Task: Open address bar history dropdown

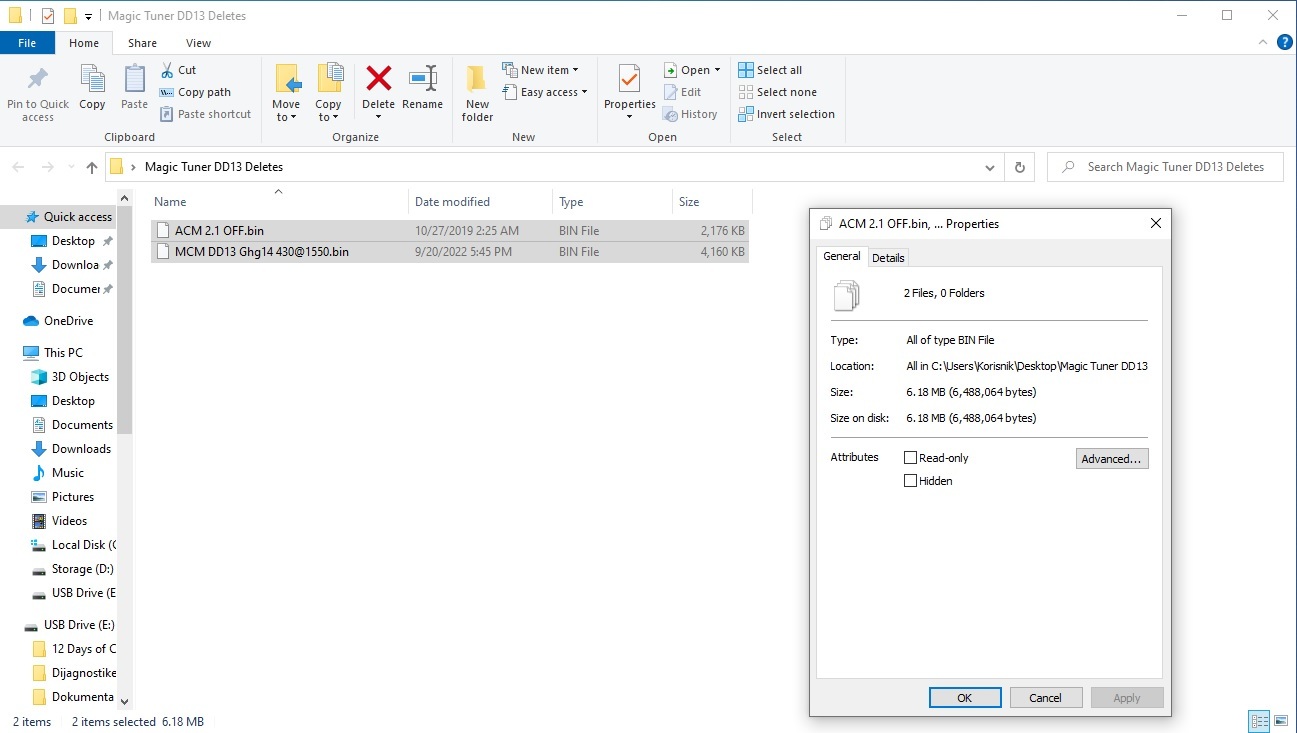Action: click(x=990, y=167)
